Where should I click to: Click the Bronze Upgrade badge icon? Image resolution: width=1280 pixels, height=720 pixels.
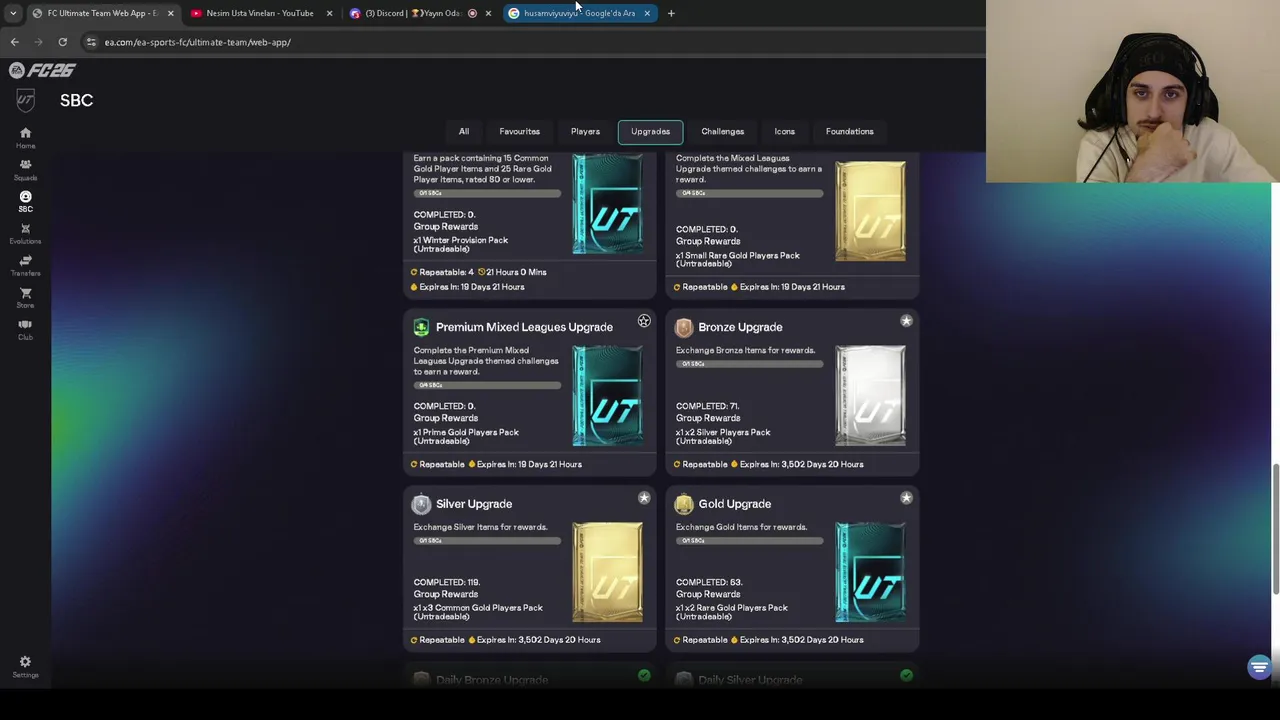coord(684,327)
